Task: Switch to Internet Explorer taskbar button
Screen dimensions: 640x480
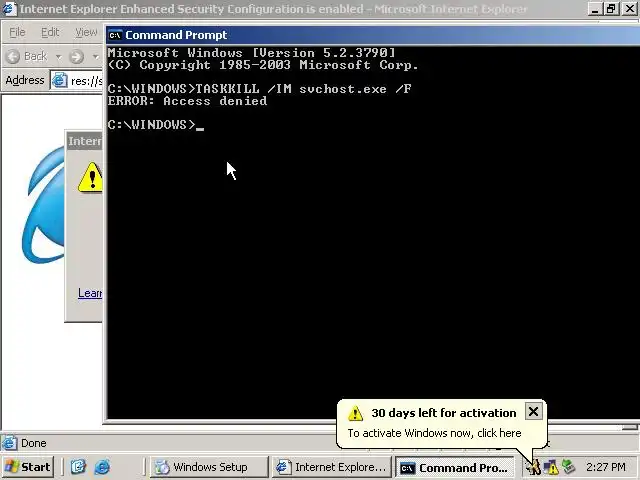Action: [x=331, y=467]
